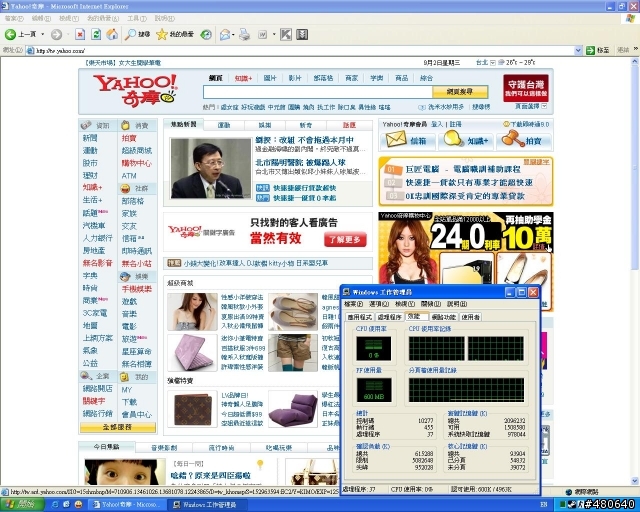This screenshot has height=512, width=640.
Task: Click the Mail envelope icon in IE toolbar
Action: tap(224, 35)
